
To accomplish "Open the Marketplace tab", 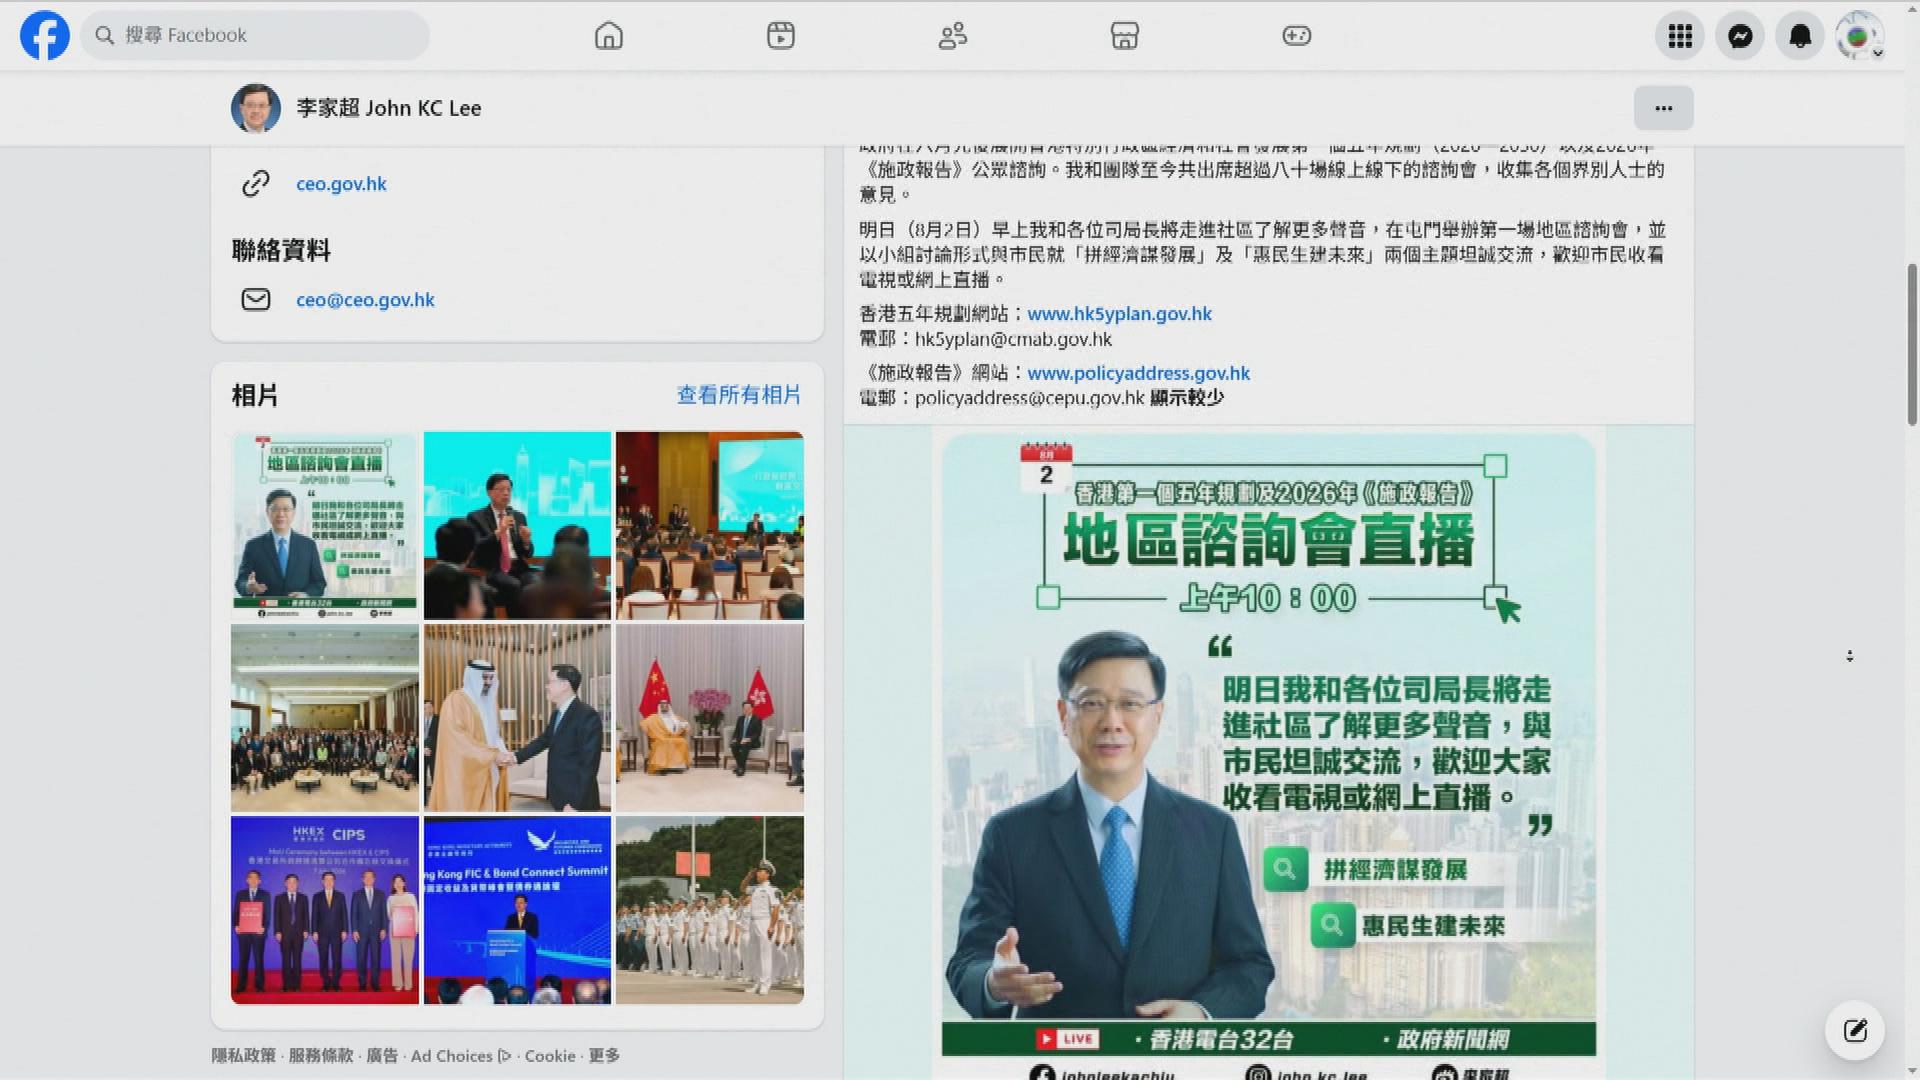I will pos(1125,36).
